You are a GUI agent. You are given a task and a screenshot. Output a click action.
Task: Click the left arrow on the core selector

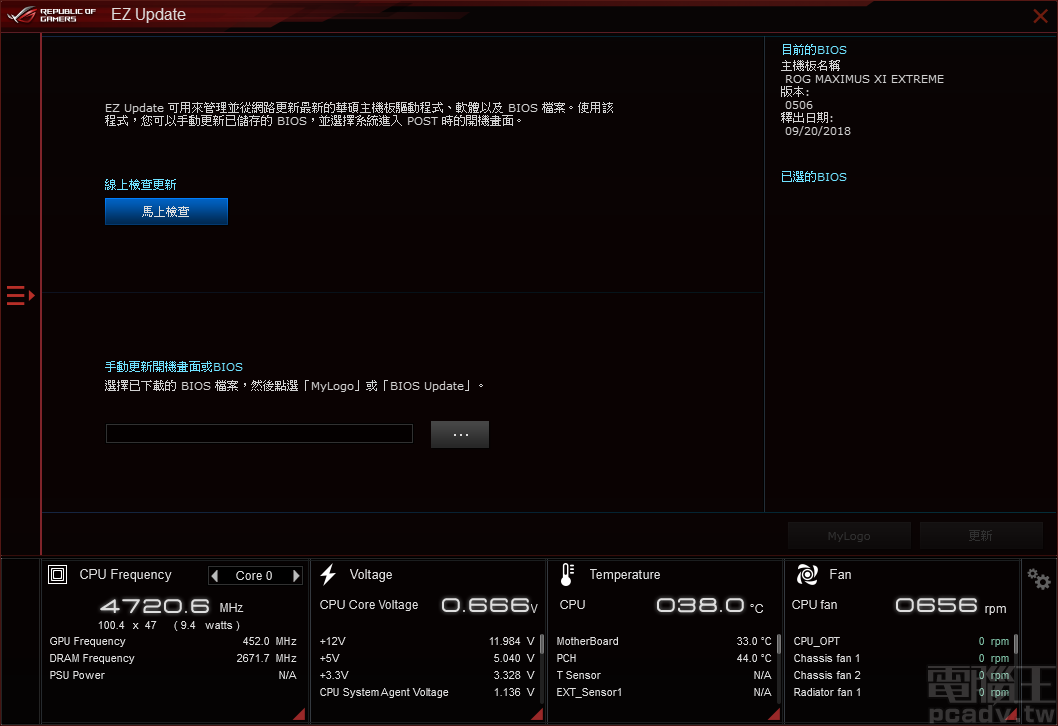pos(217,575)
